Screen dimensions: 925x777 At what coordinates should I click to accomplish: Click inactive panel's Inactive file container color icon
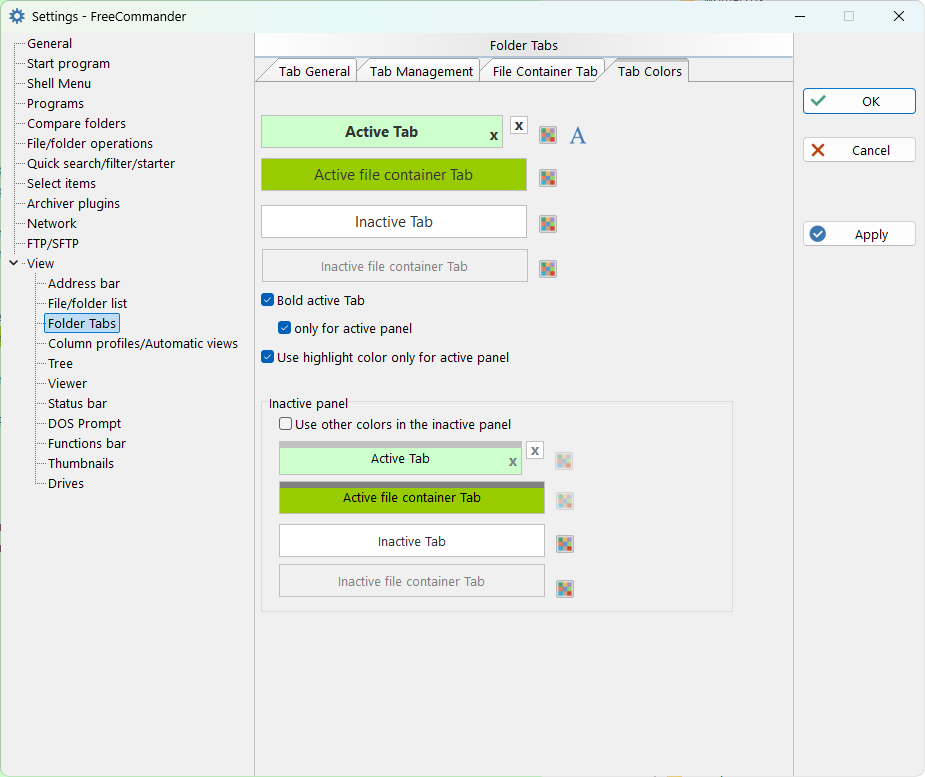coord(565,589)
